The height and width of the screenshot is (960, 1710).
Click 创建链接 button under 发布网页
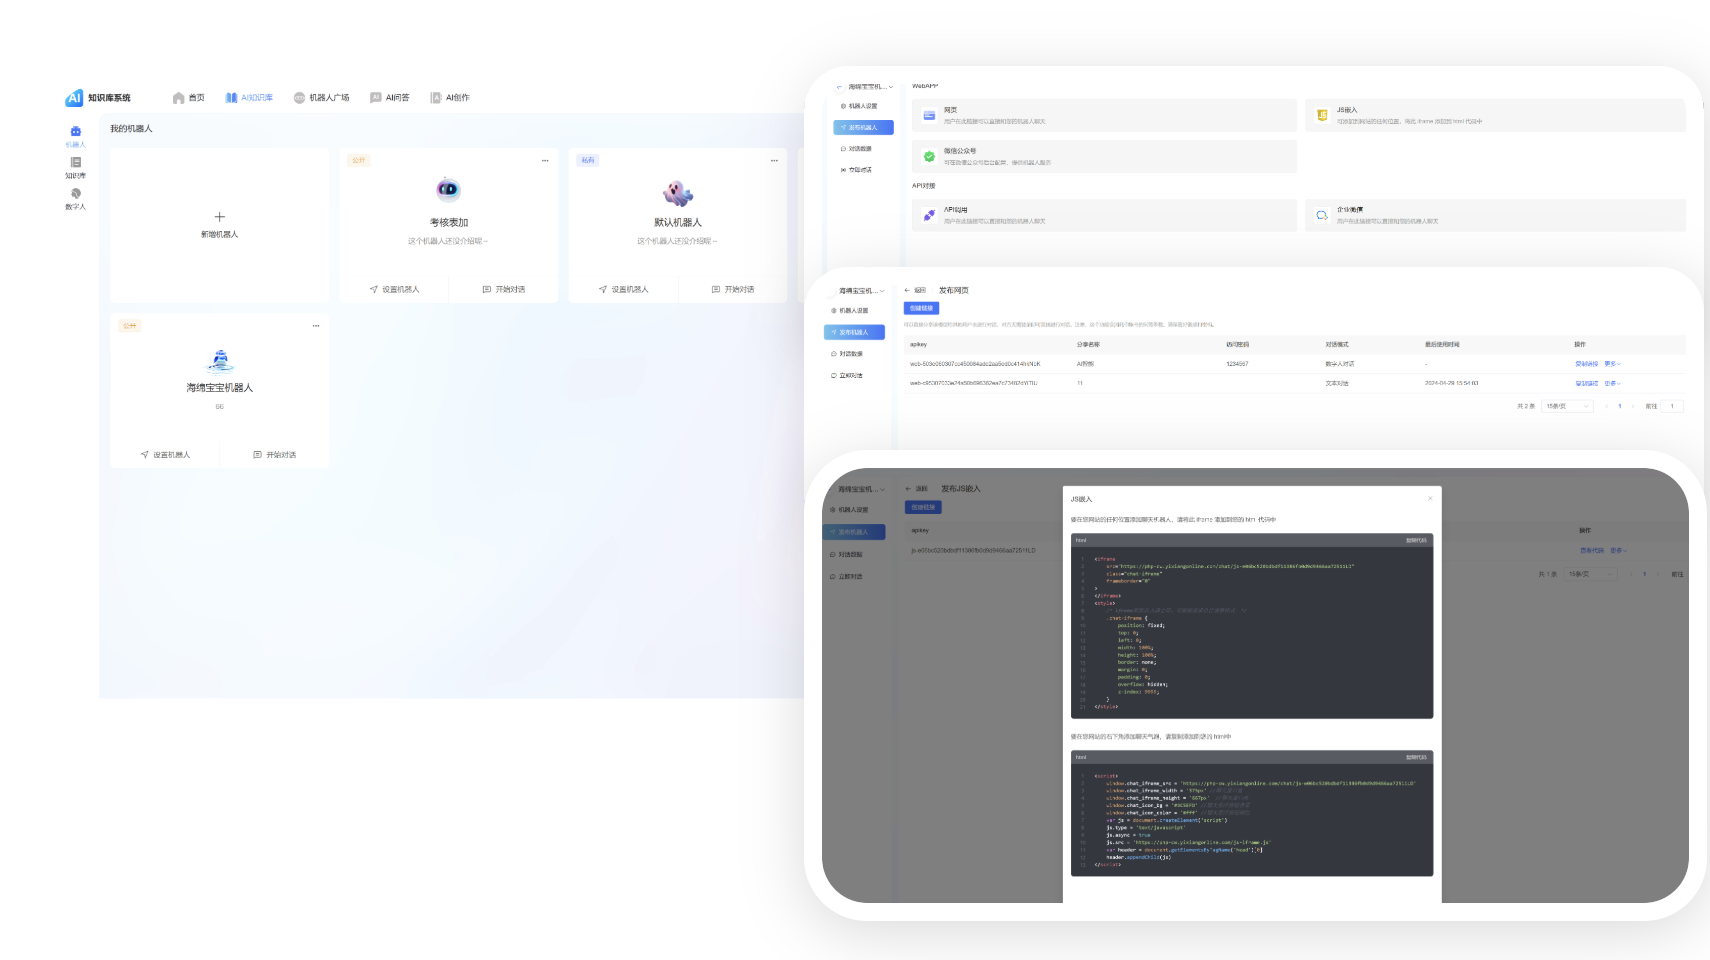coord(921,308)
